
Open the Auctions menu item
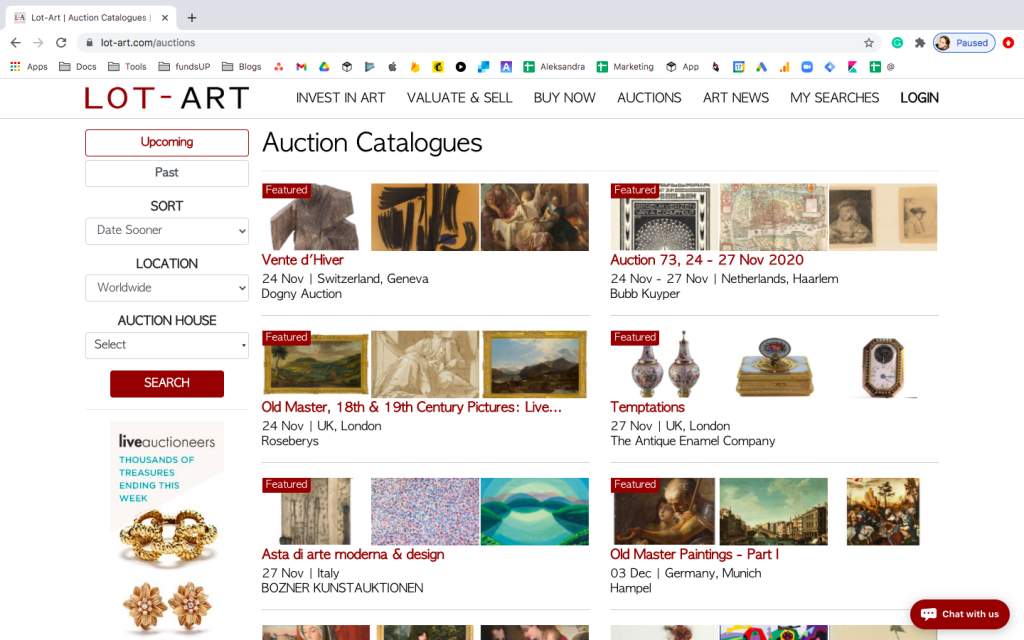[x=649, y=98]
